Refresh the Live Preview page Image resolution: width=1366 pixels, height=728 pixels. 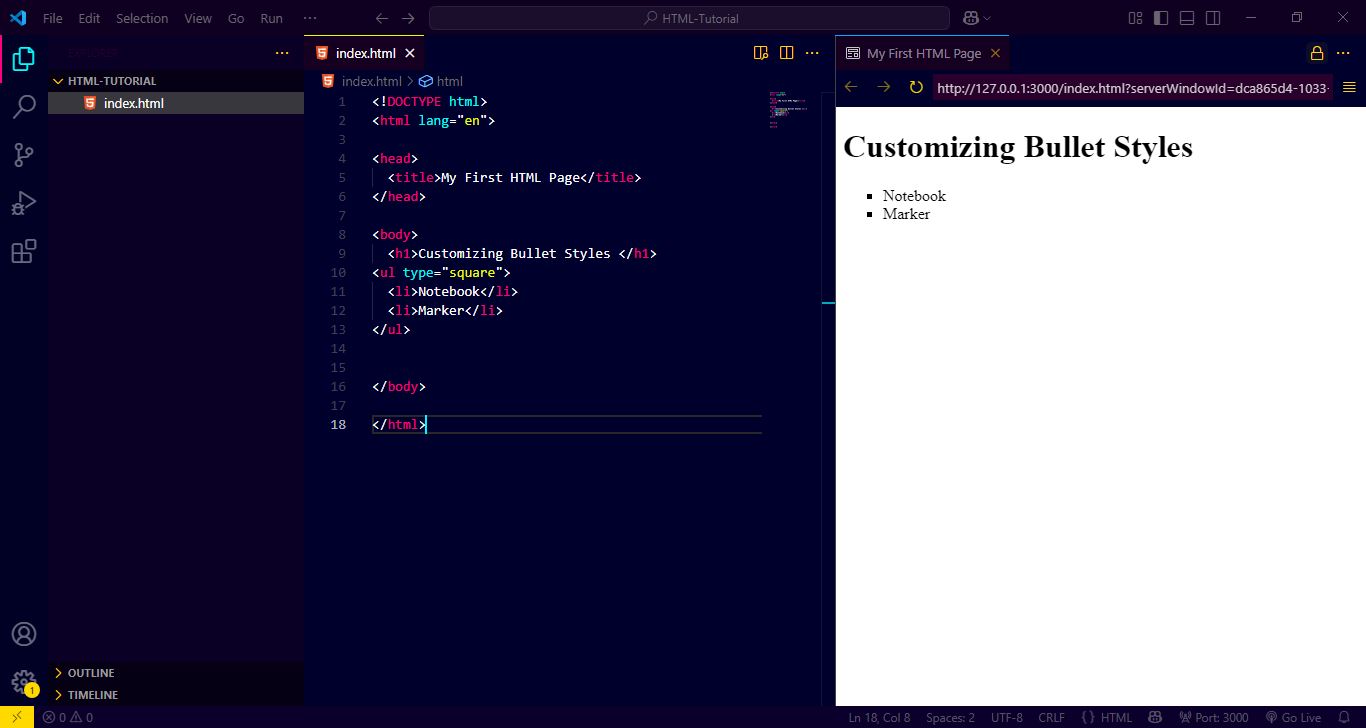click(915, 87)
